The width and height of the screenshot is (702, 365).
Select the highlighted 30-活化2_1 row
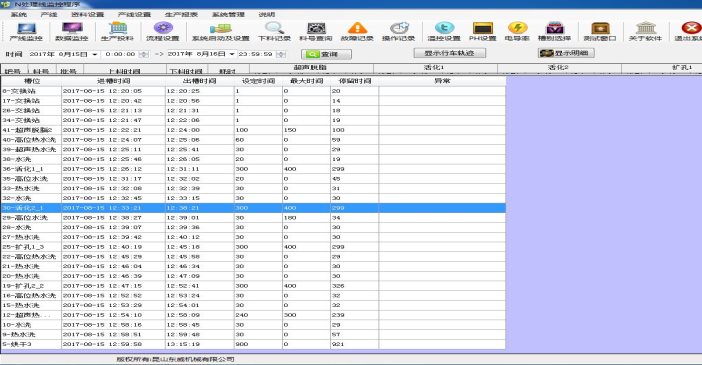(x=253, y=208)
